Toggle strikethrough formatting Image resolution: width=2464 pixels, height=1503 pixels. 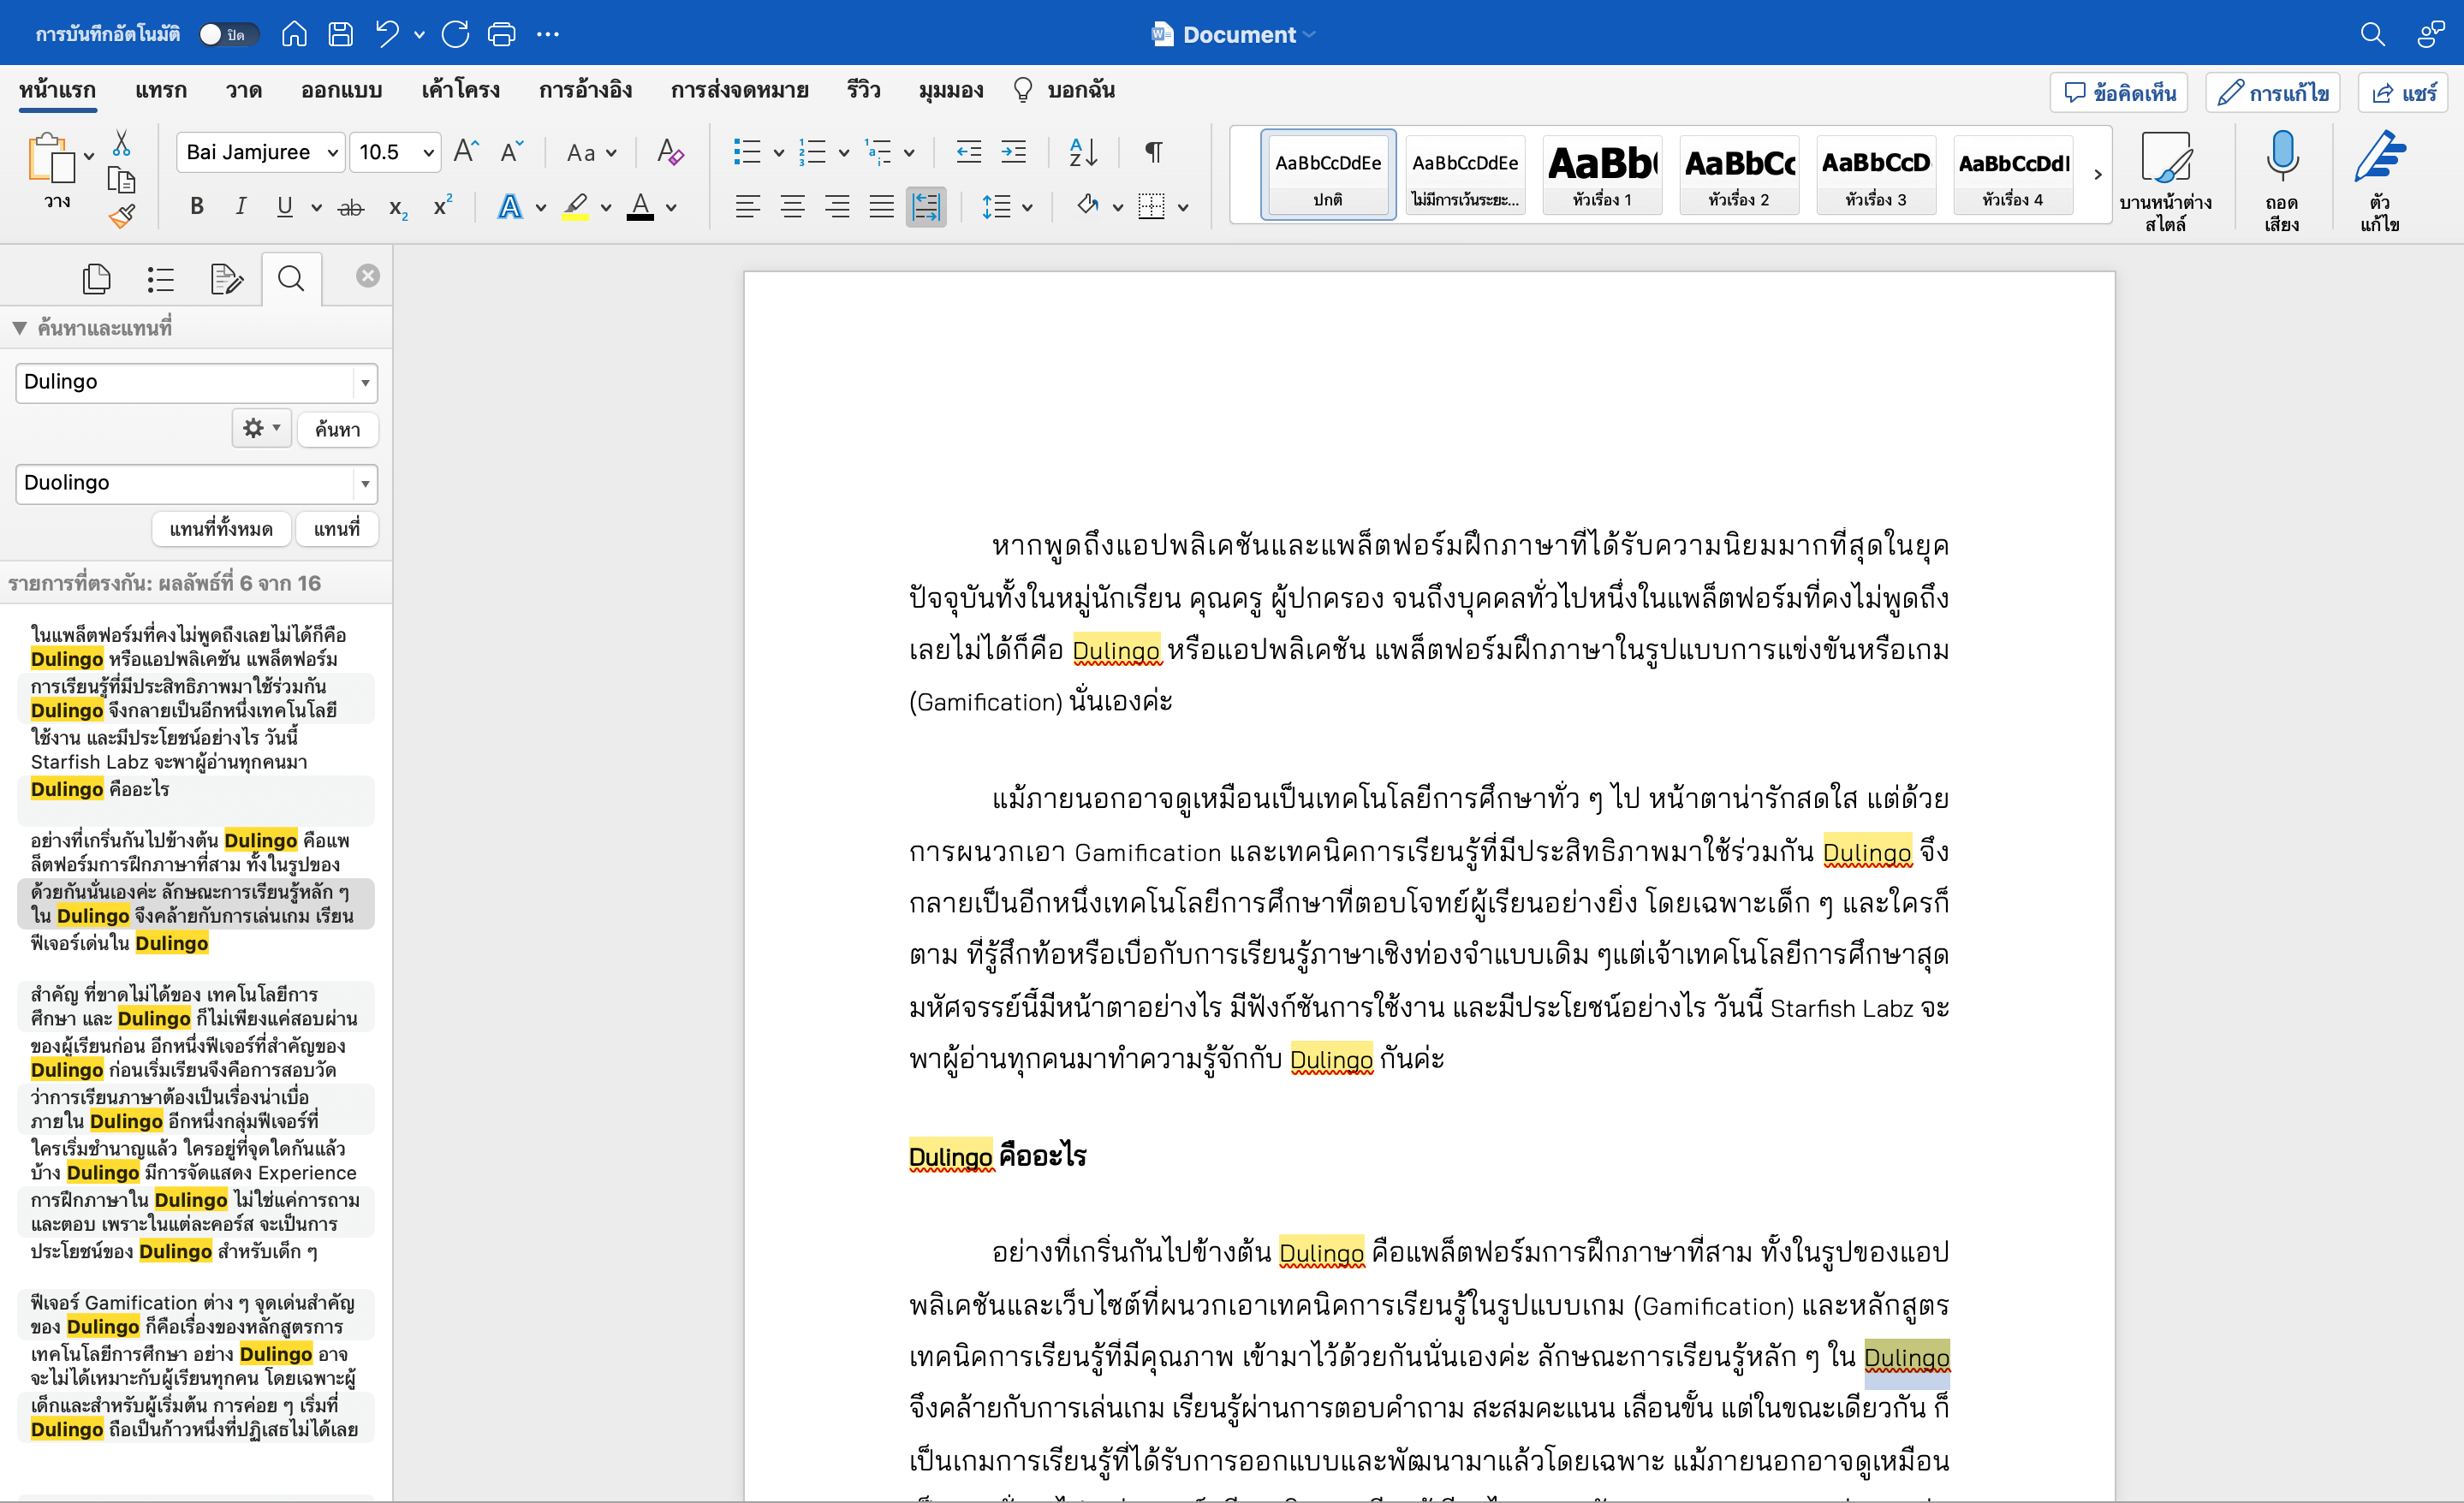coord(350,207)
